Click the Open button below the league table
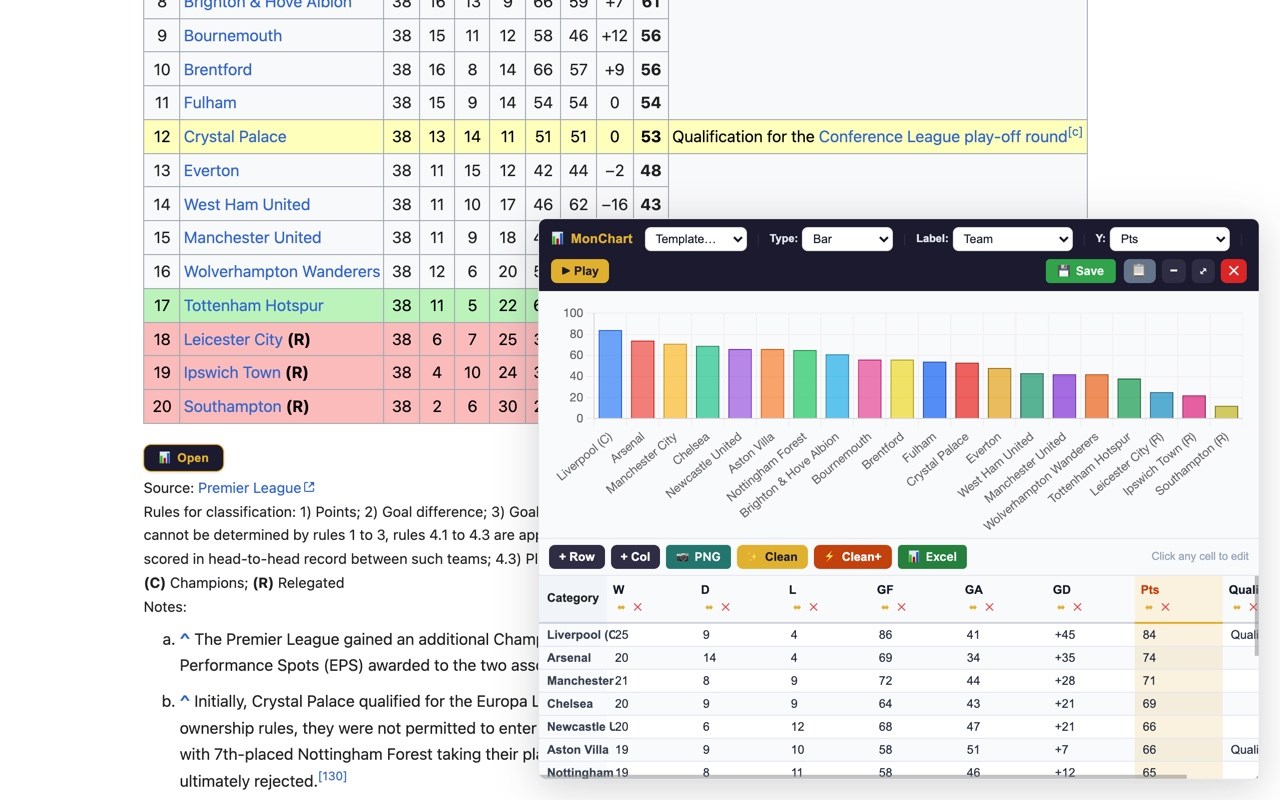This screenshot has height=800, width=1280. (x=184, y=458)
